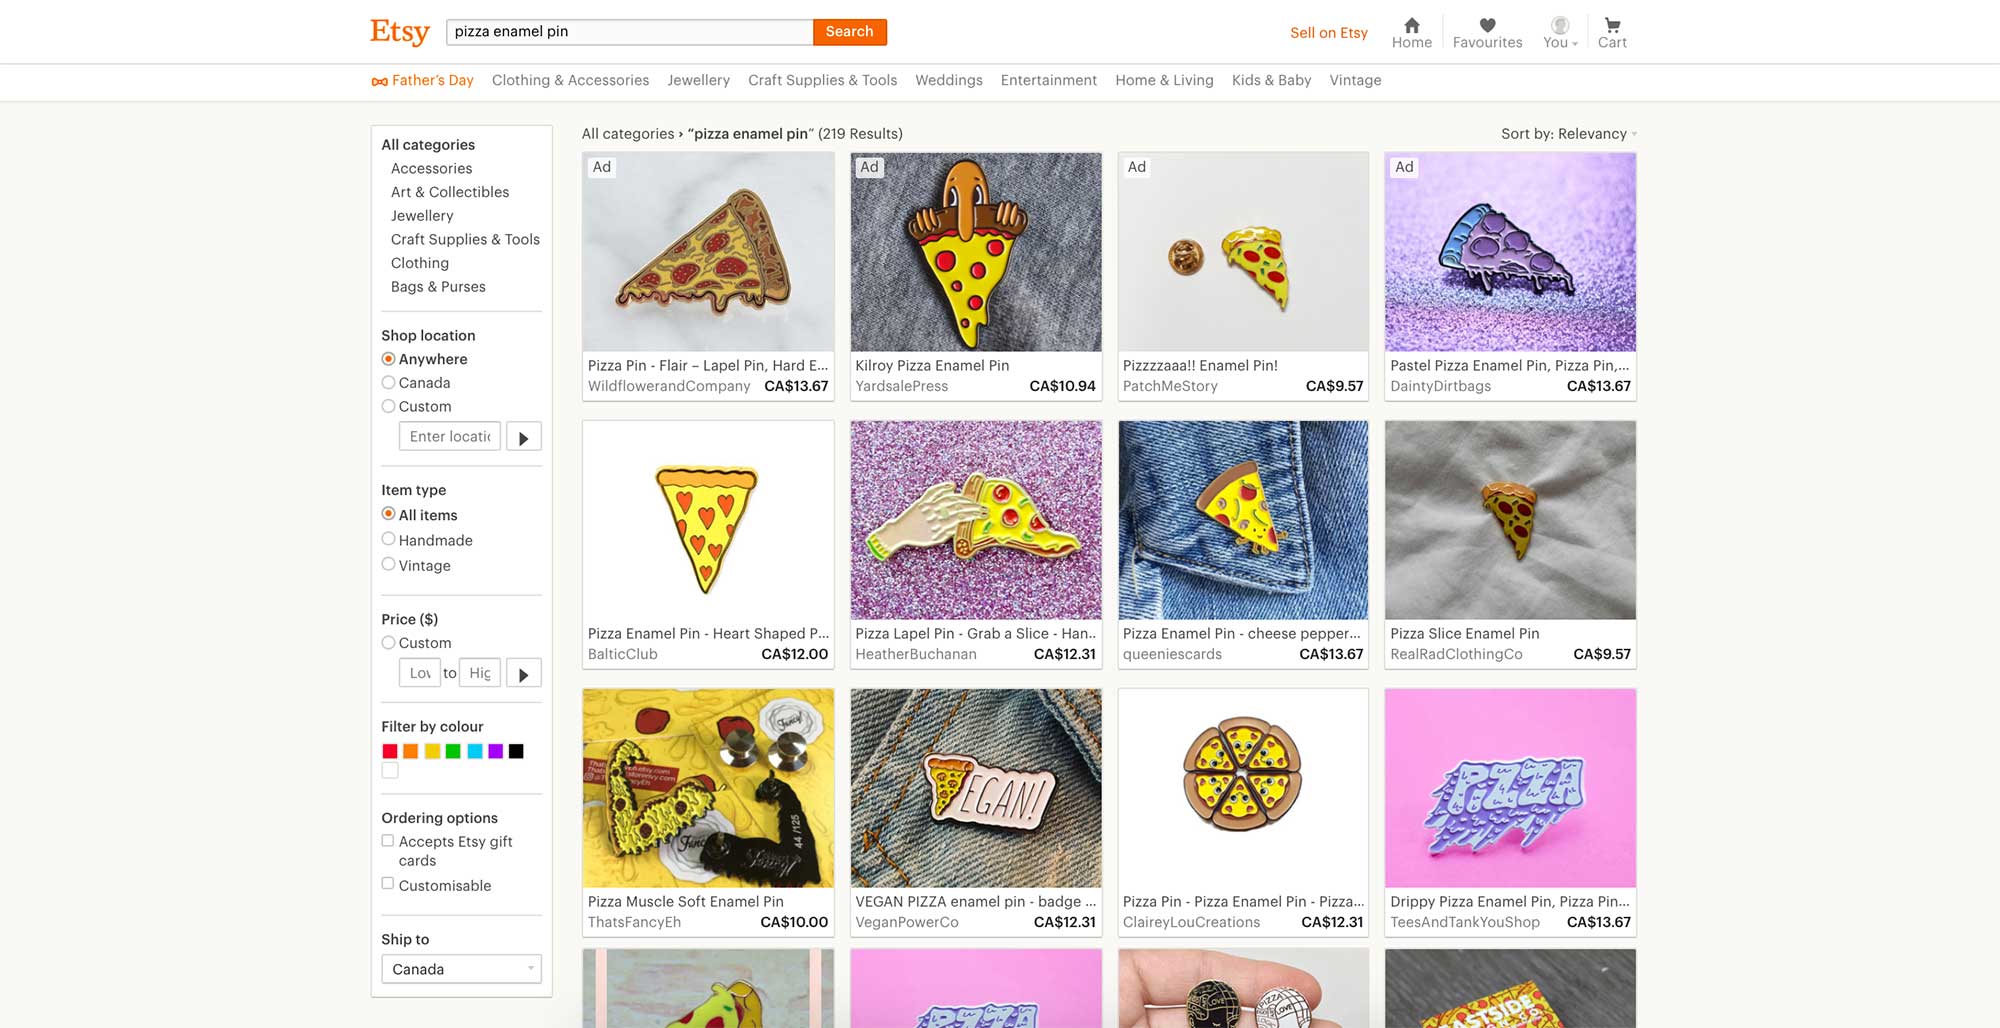Screen dimensions: 2000x1028
Task: Open Pizza Muscle Soft Enamel Pin title
Action: pos(686,902)
